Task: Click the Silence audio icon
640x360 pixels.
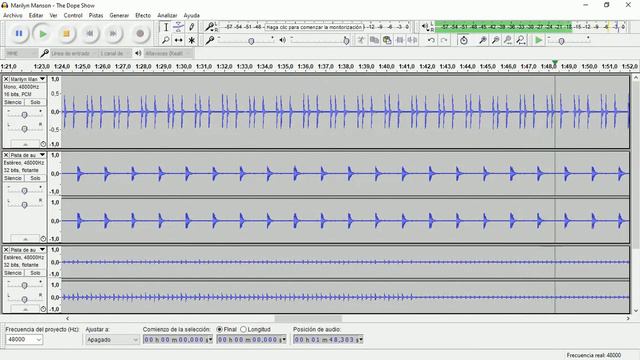Action: 413,40
